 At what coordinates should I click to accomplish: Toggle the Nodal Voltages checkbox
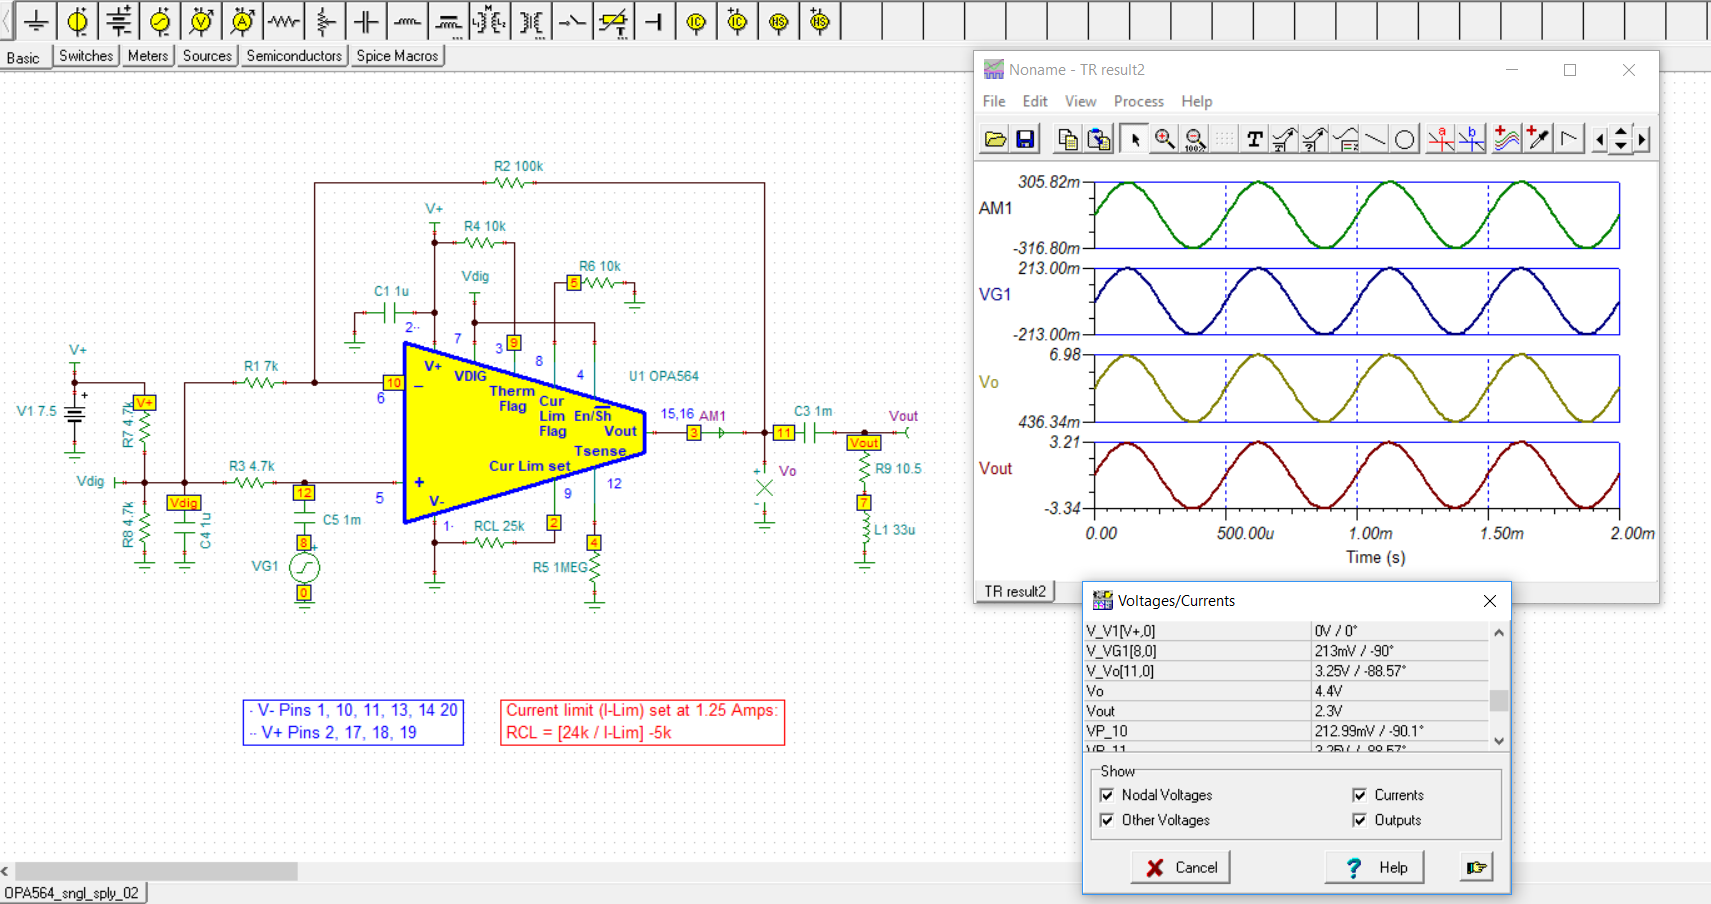pos(1107,795)
